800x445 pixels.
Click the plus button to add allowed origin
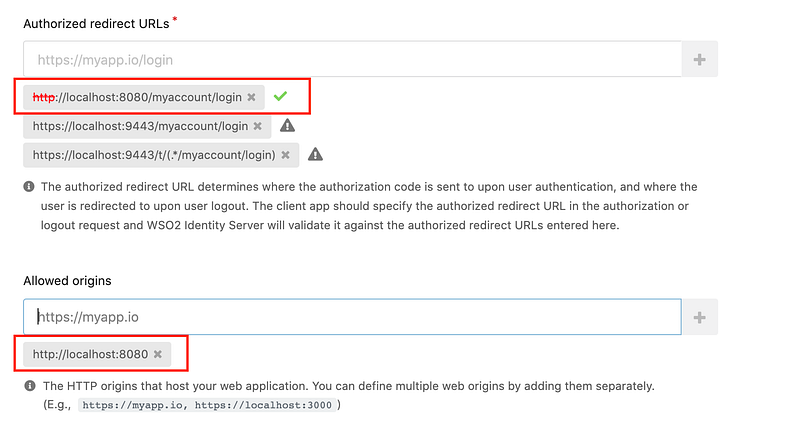699,317
